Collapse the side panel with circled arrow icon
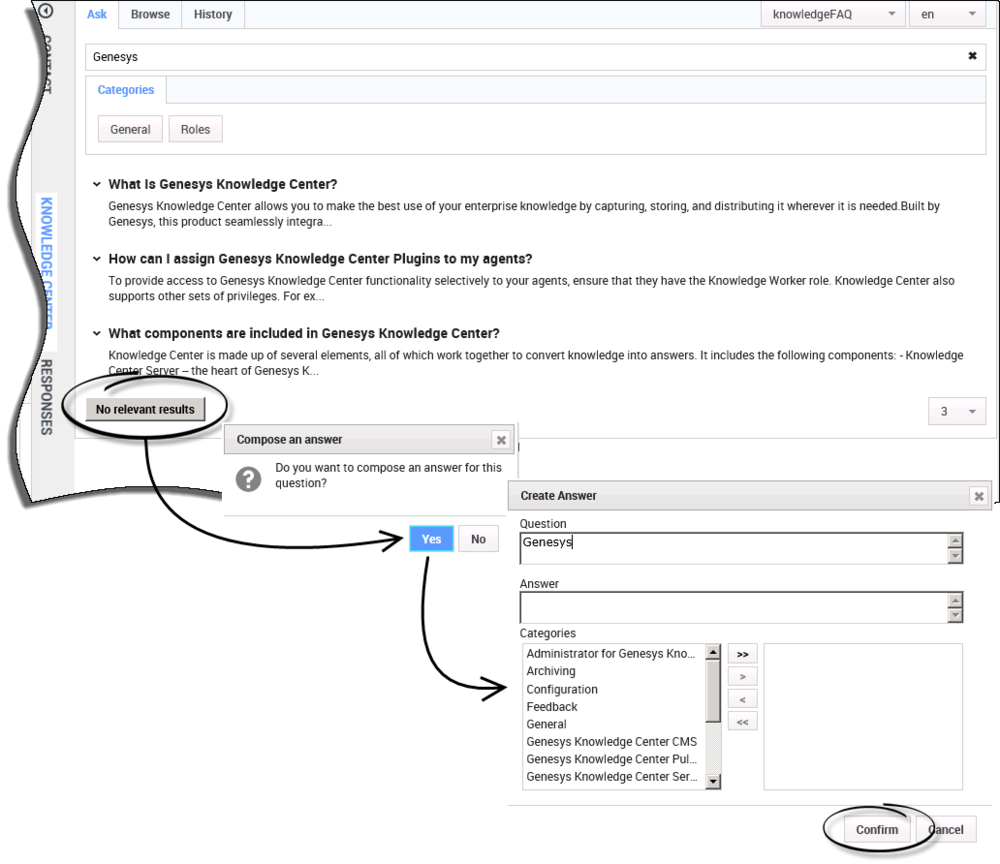1000x864 pixels. click(x=46, y=10)
